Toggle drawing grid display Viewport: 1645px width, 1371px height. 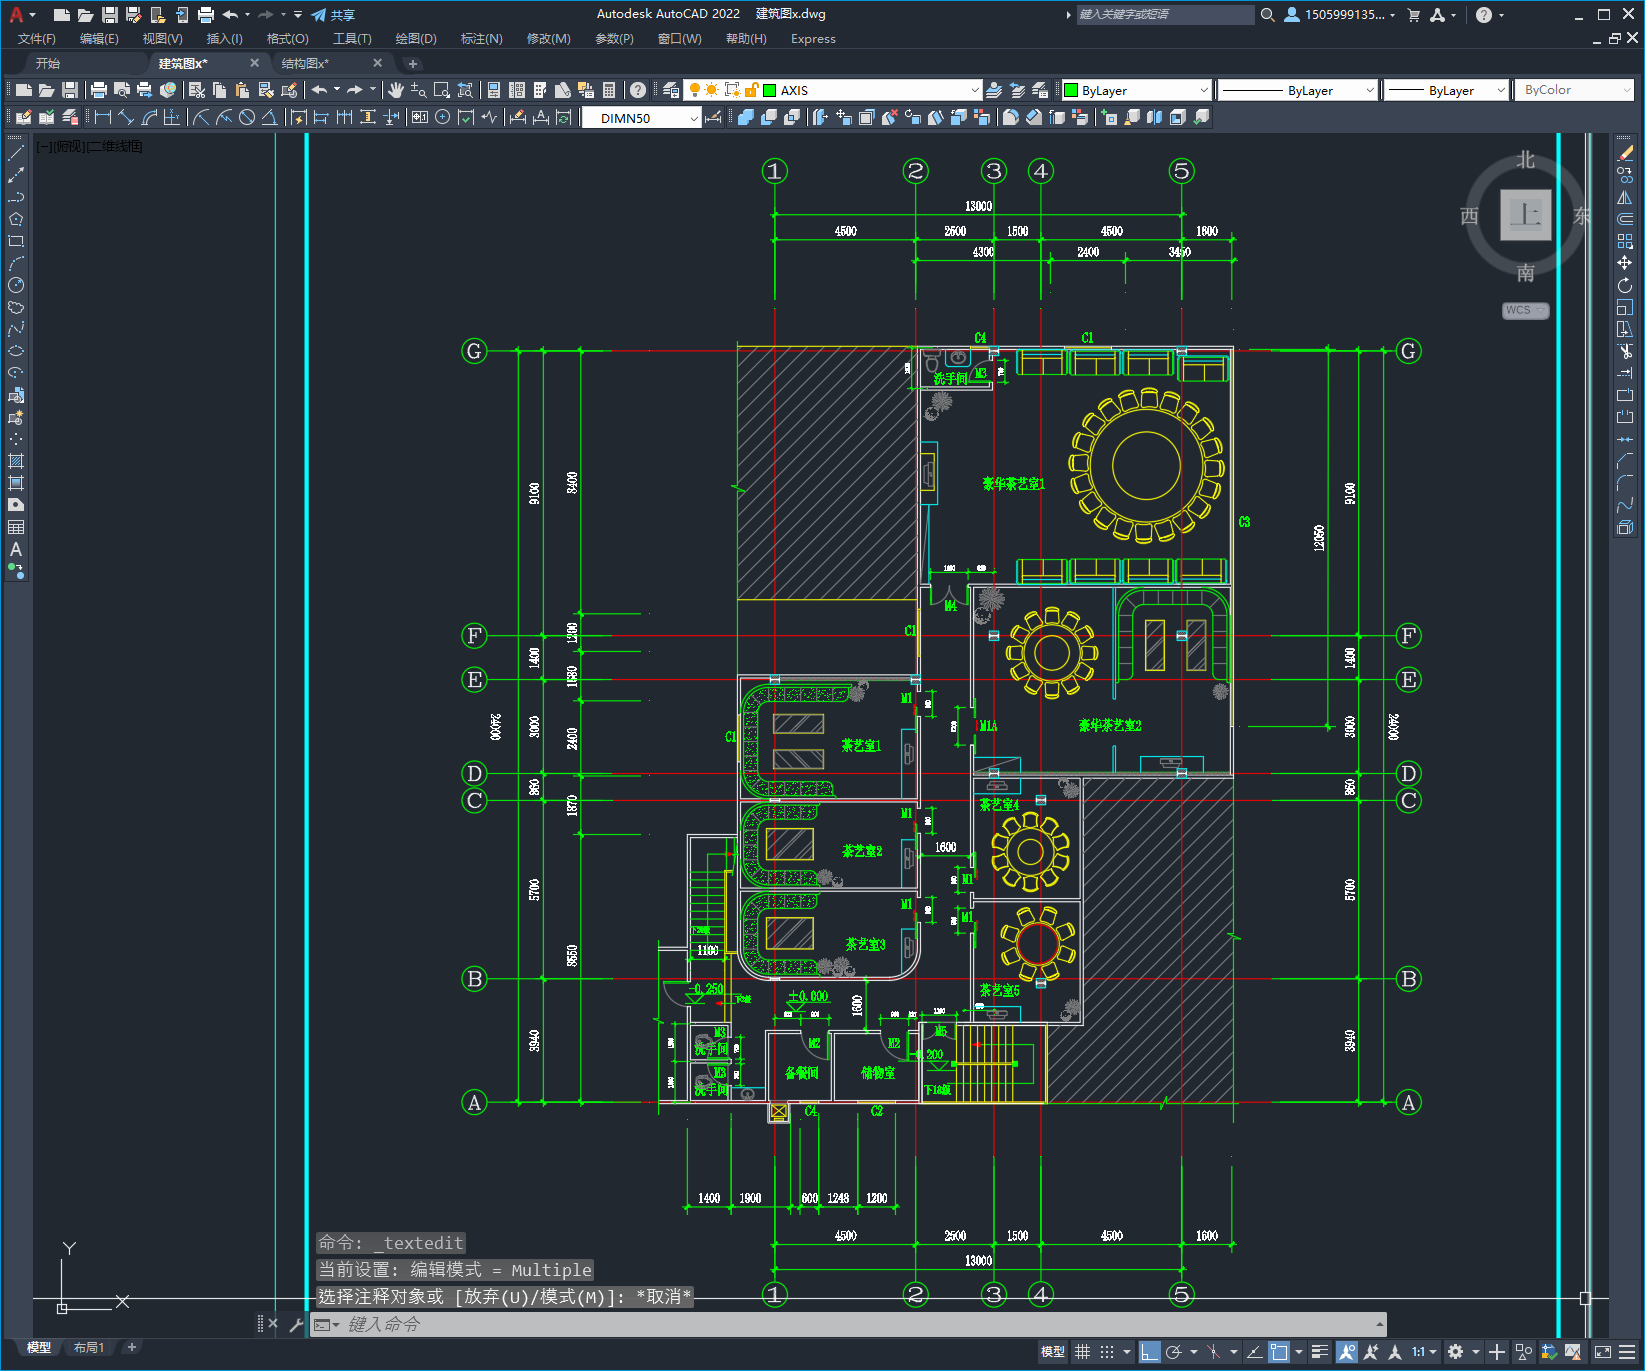[1083, 1352]
